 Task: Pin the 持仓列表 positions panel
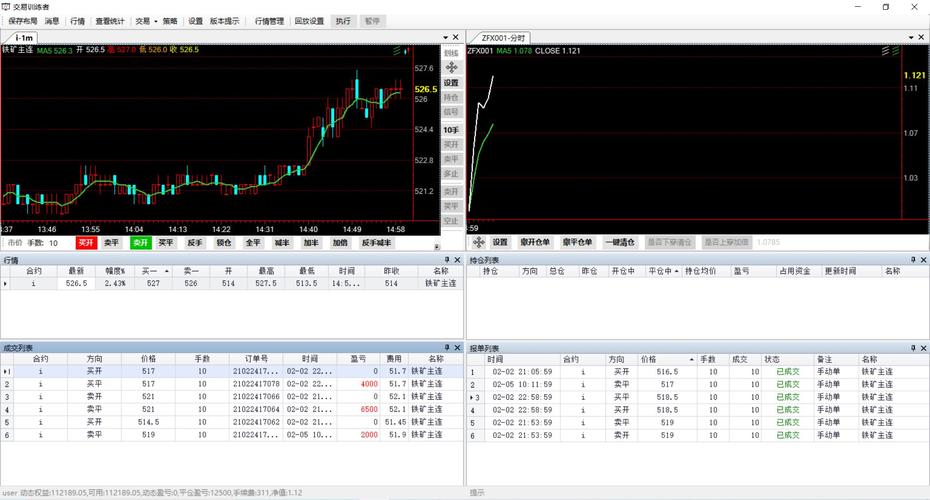(x=911, y=260)
